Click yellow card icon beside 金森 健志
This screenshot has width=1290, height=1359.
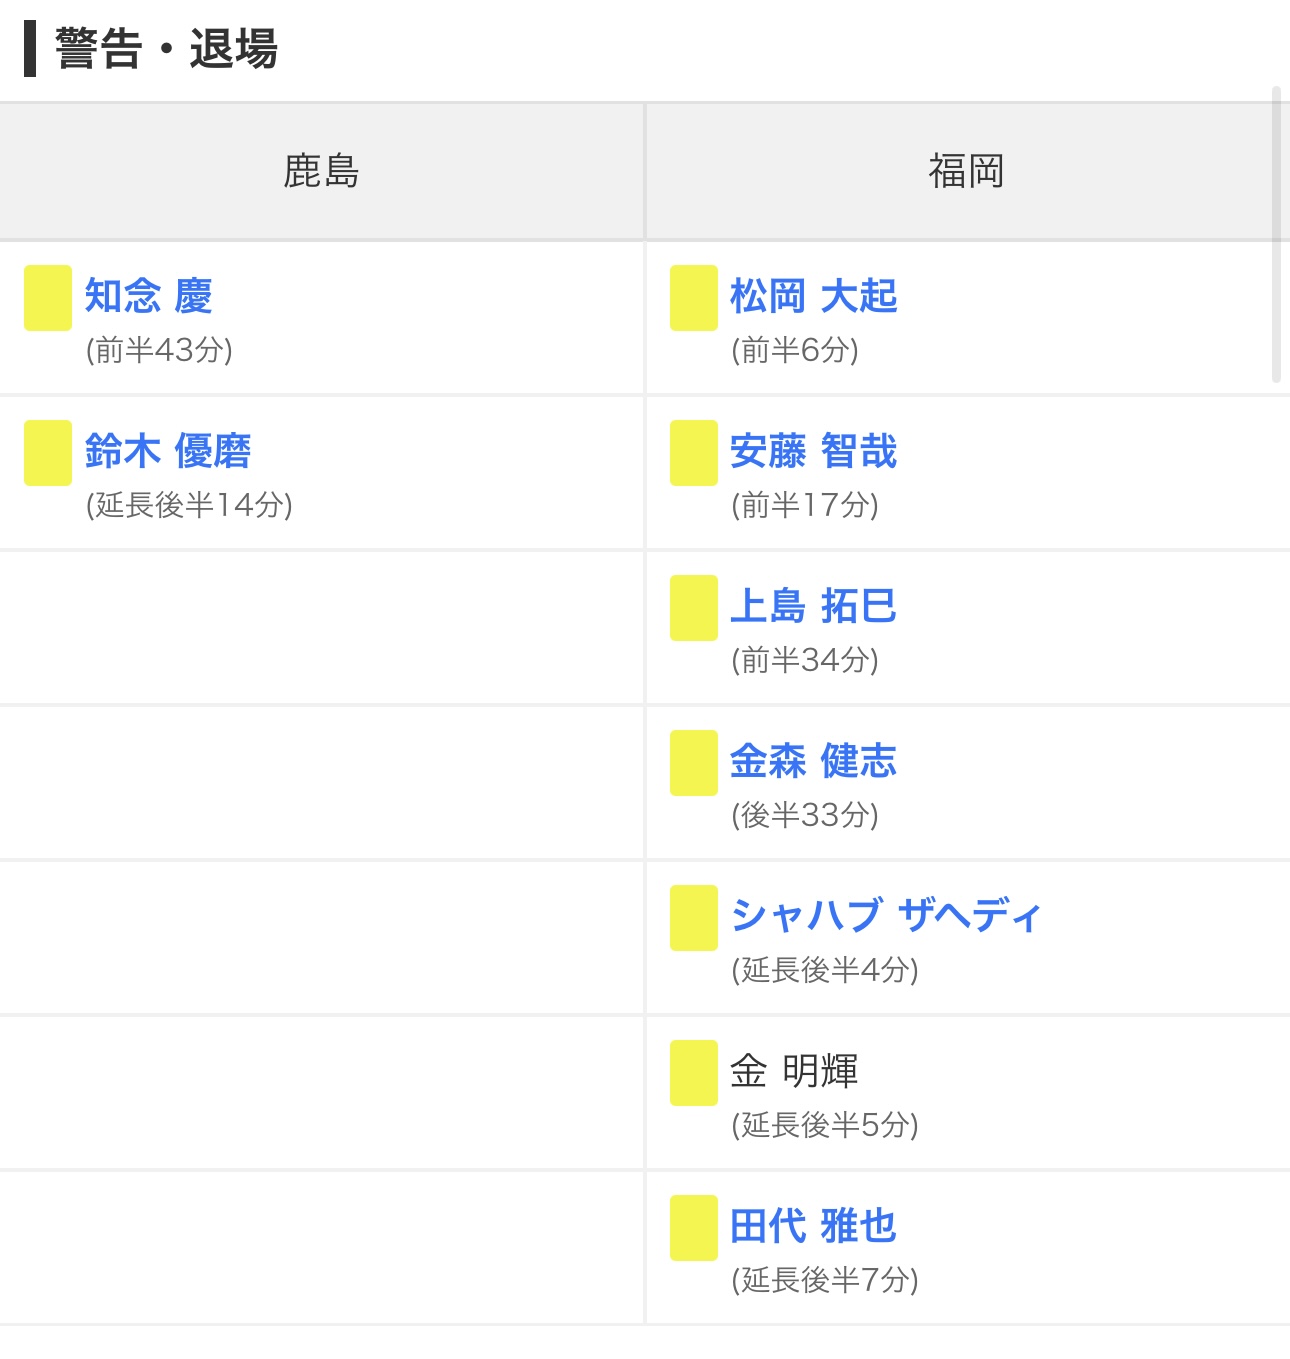point(694,763)
